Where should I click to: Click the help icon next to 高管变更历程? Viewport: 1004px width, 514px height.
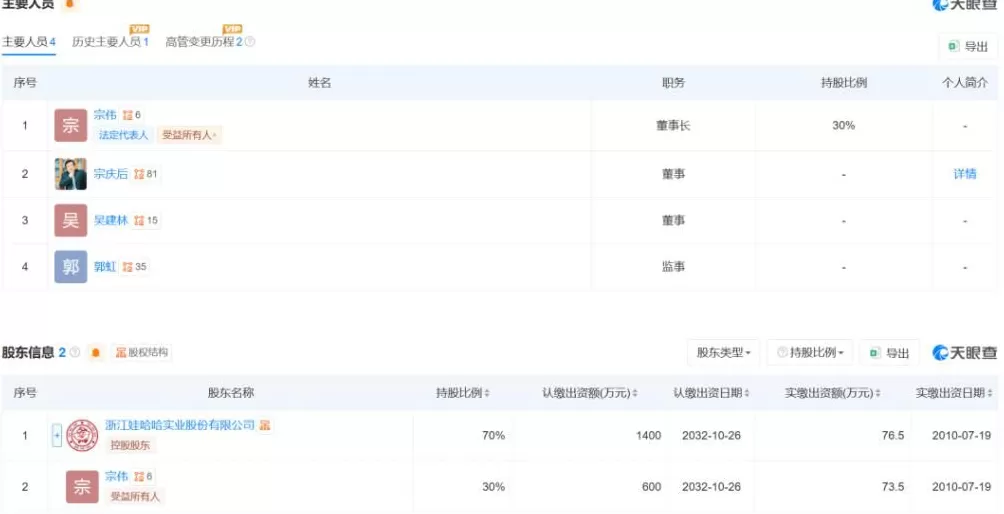pyautogui.click(x=250, y=42)
